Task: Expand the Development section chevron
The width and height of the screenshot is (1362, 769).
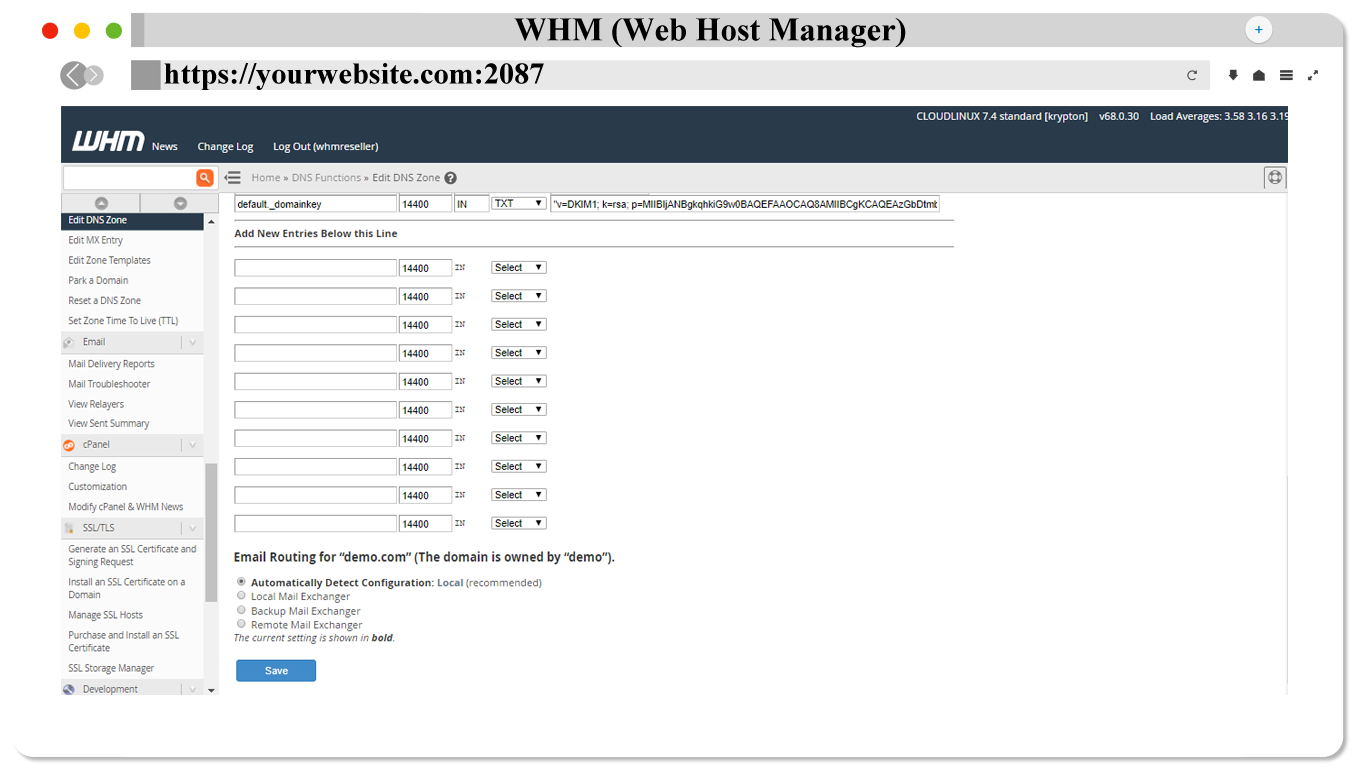Action: coord(192,689)
